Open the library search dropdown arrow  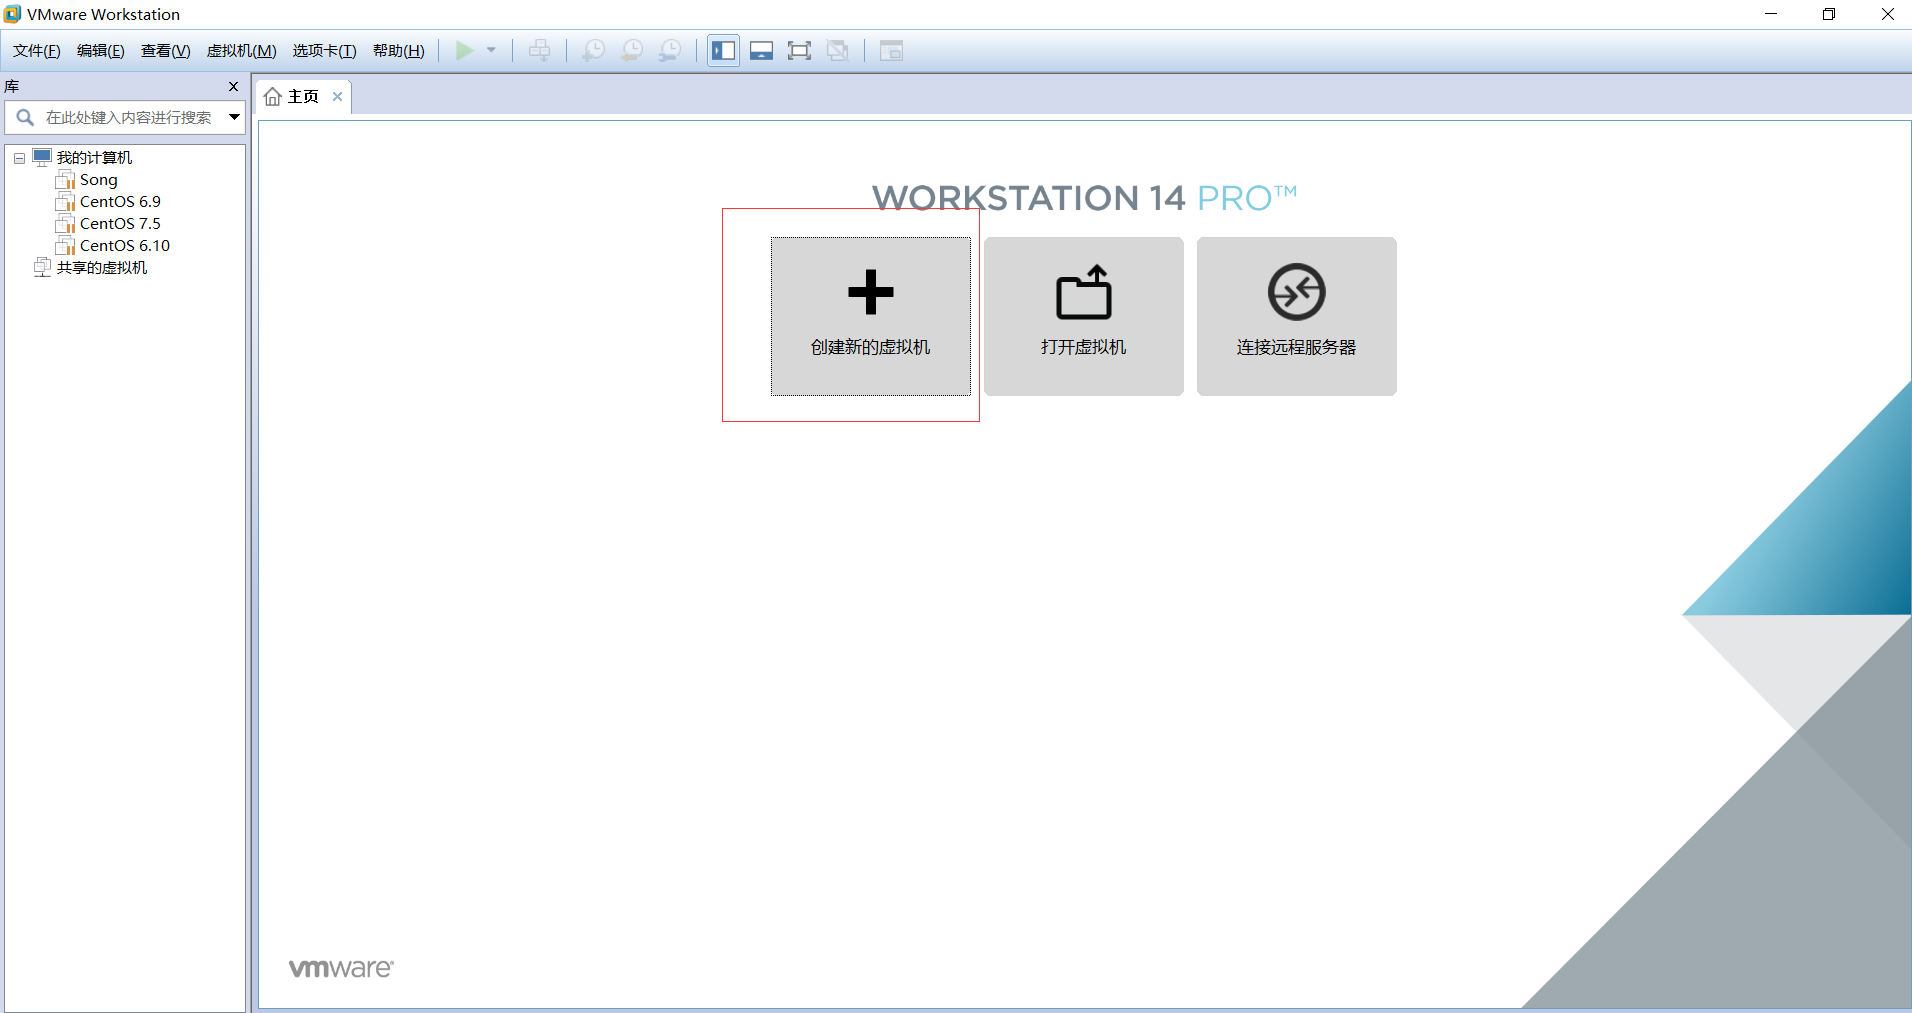click(x=234, y=117)
